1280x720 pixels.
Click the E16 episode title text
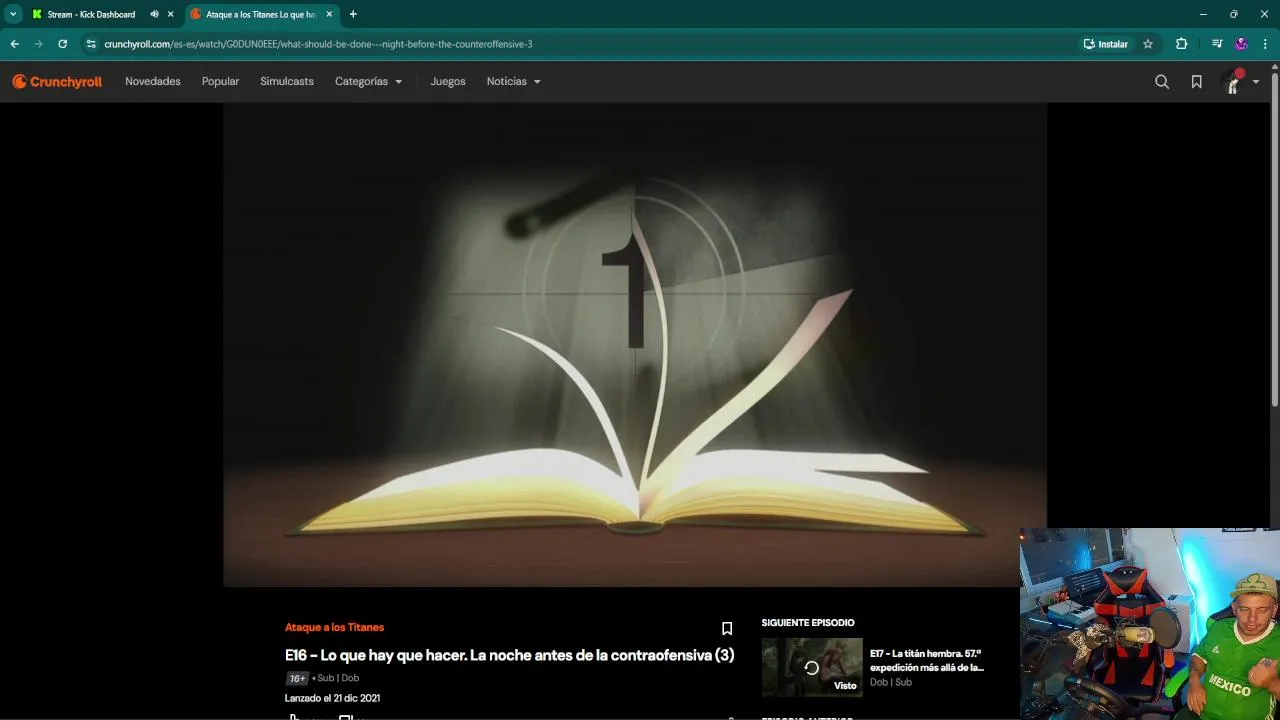[509, 655]
